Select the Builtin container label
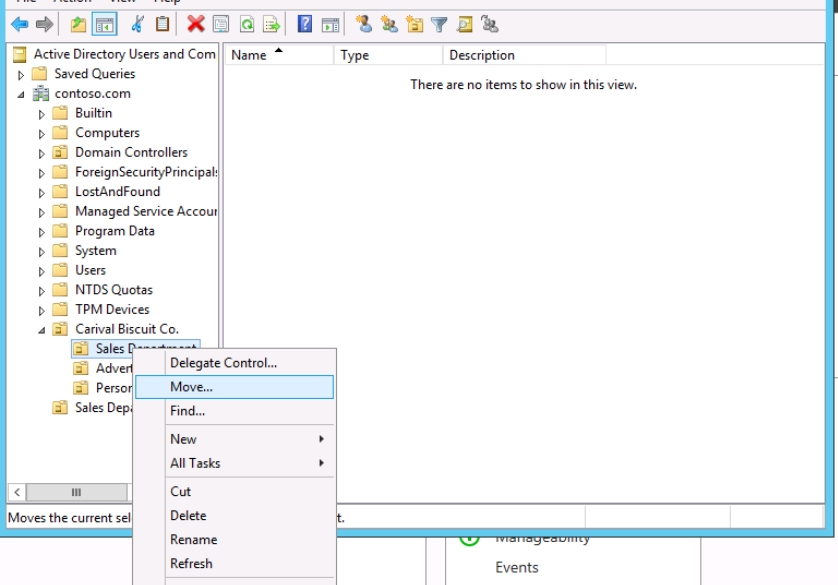Image resolution: width=838 pixels, height=585 pixels. [94, 113]
